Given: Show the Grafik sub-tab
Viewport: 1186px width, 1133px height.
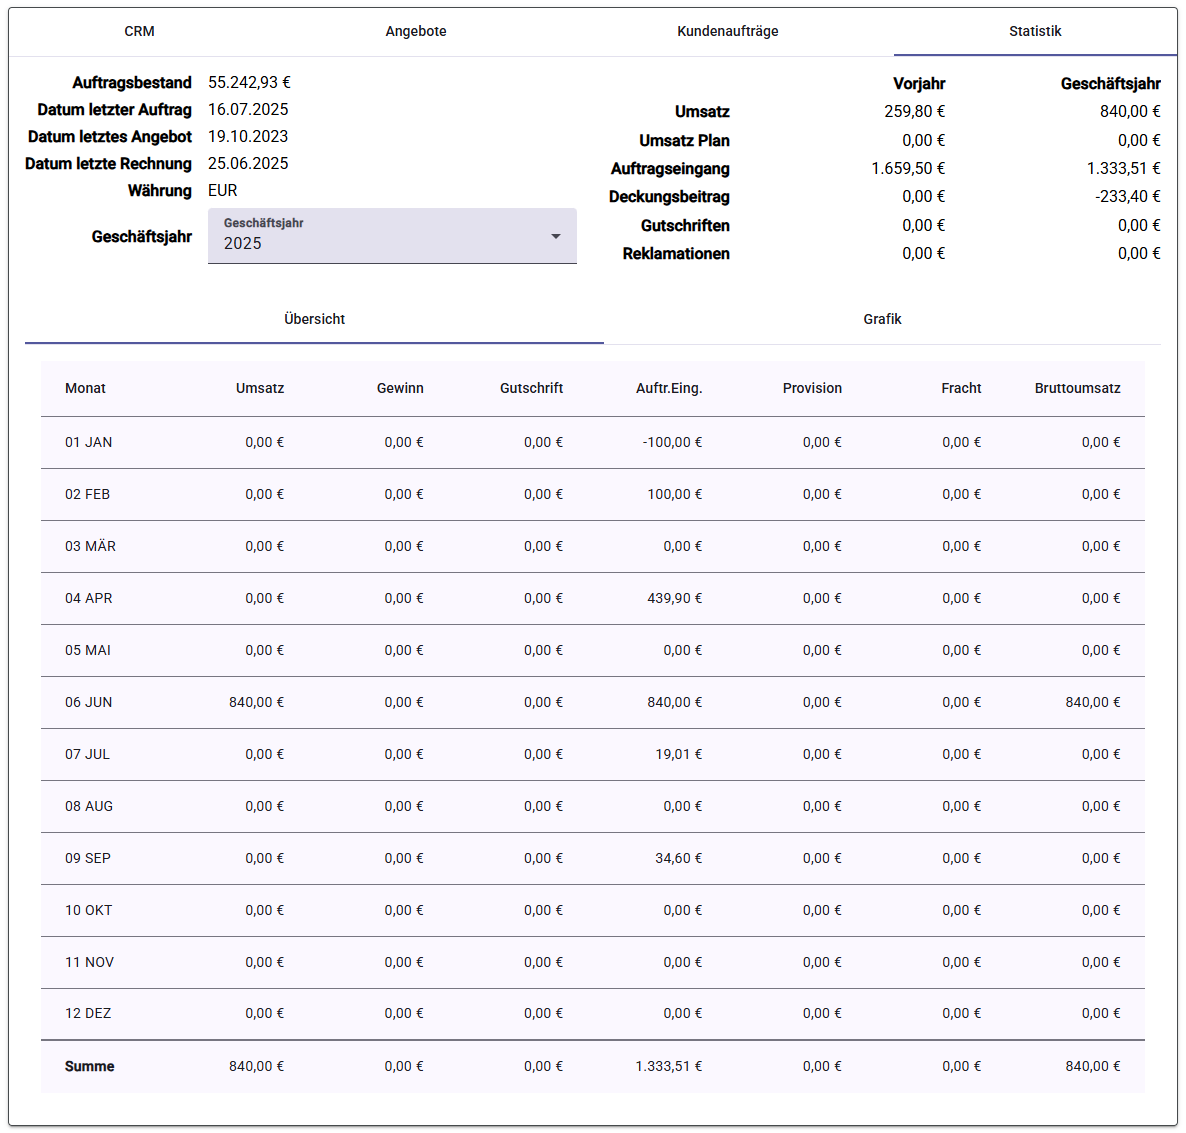Looking at the screenshot, I should point(882,319).
